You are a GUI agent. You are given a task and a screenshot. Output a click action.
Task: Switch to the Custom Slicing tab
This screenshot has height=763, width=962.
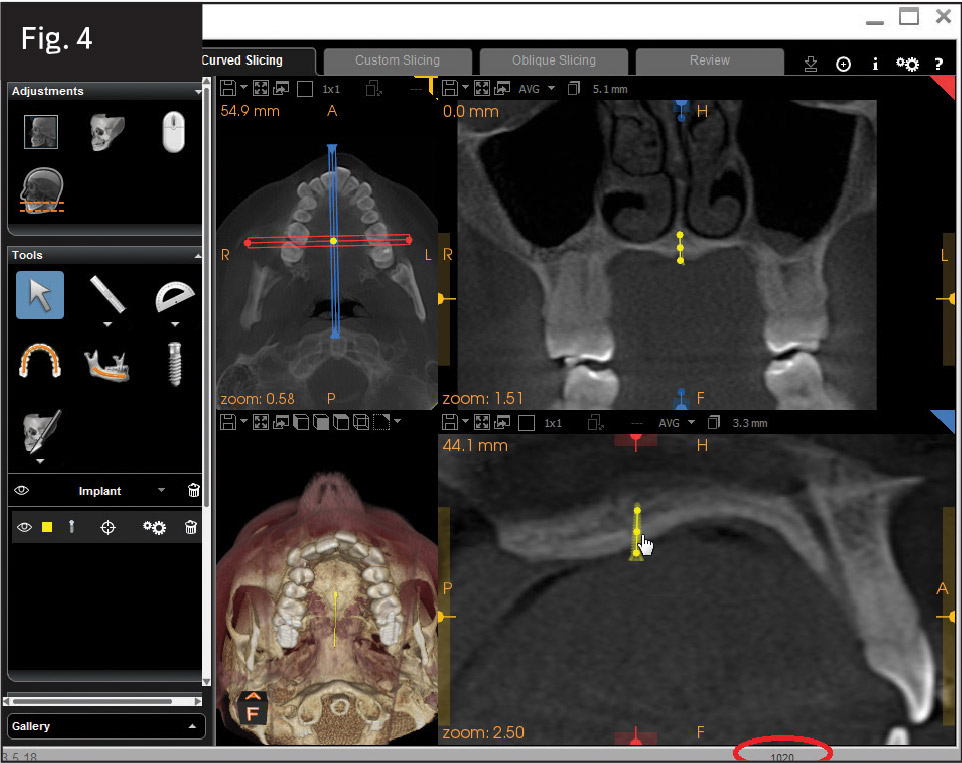click(x=397, y=61)
